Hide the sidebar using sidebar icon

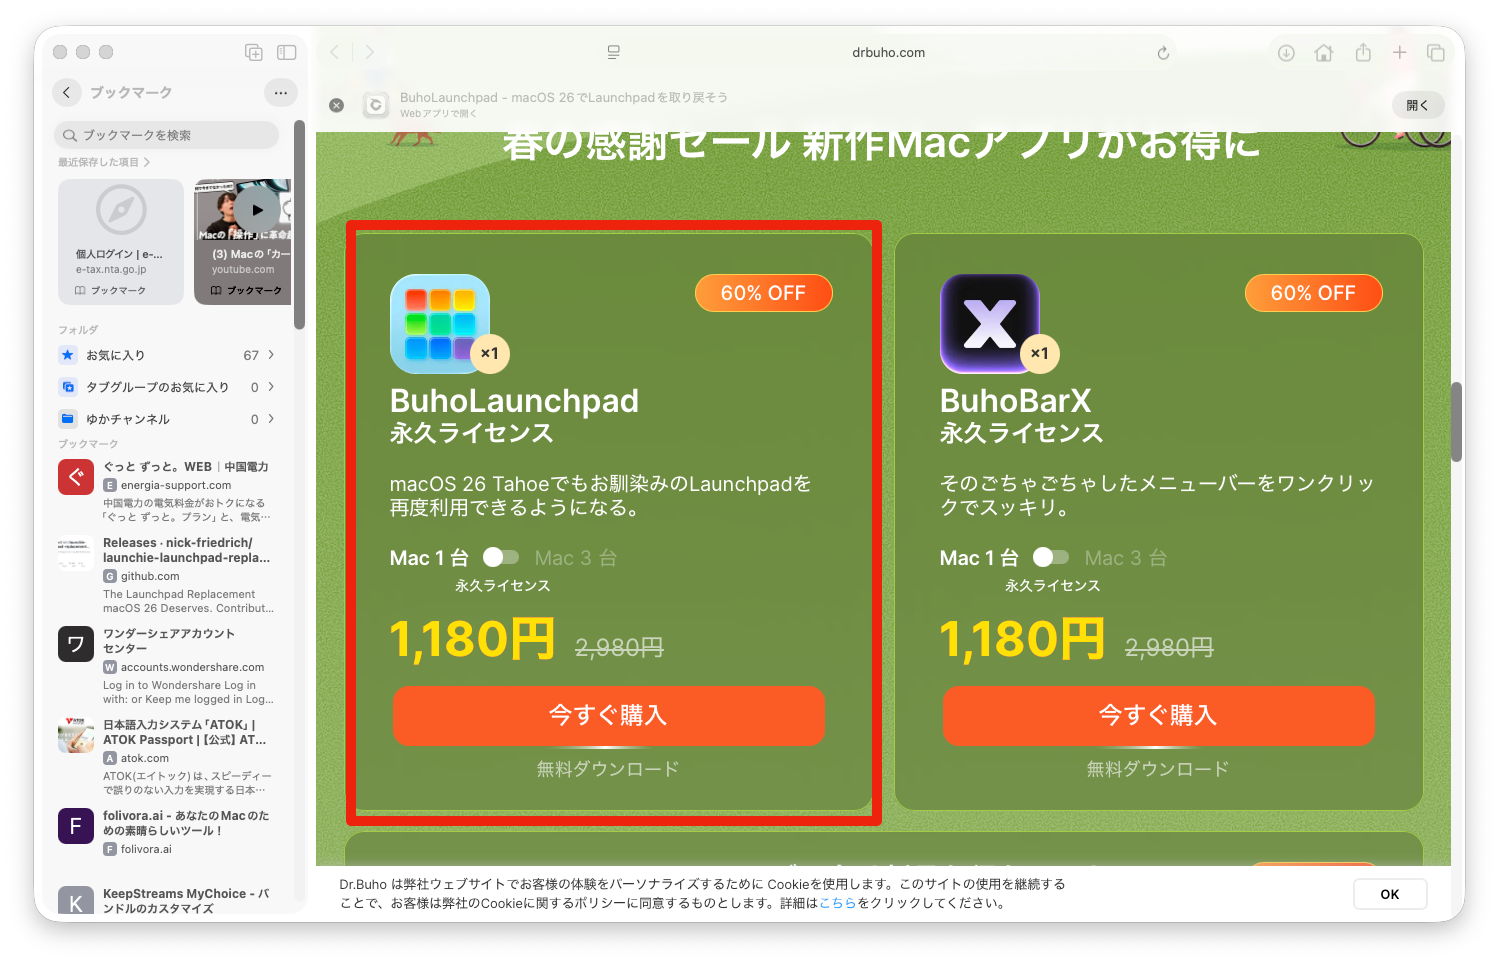[286, 52]
